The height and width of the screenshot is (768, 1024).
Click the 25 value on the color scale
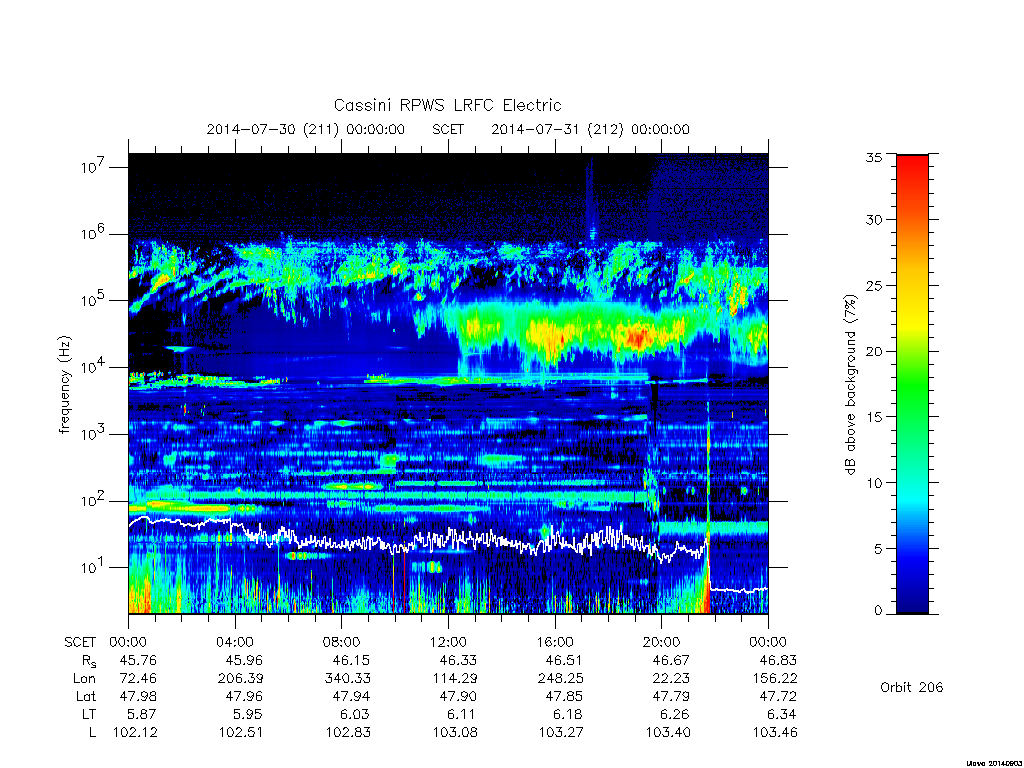[x=874, y=285]
